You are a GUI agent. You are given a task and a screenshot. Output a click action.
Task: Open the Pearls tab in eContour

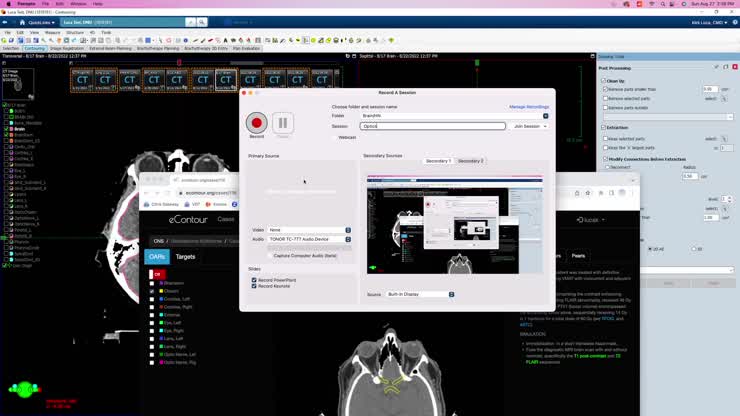click(x=578, y=256)
